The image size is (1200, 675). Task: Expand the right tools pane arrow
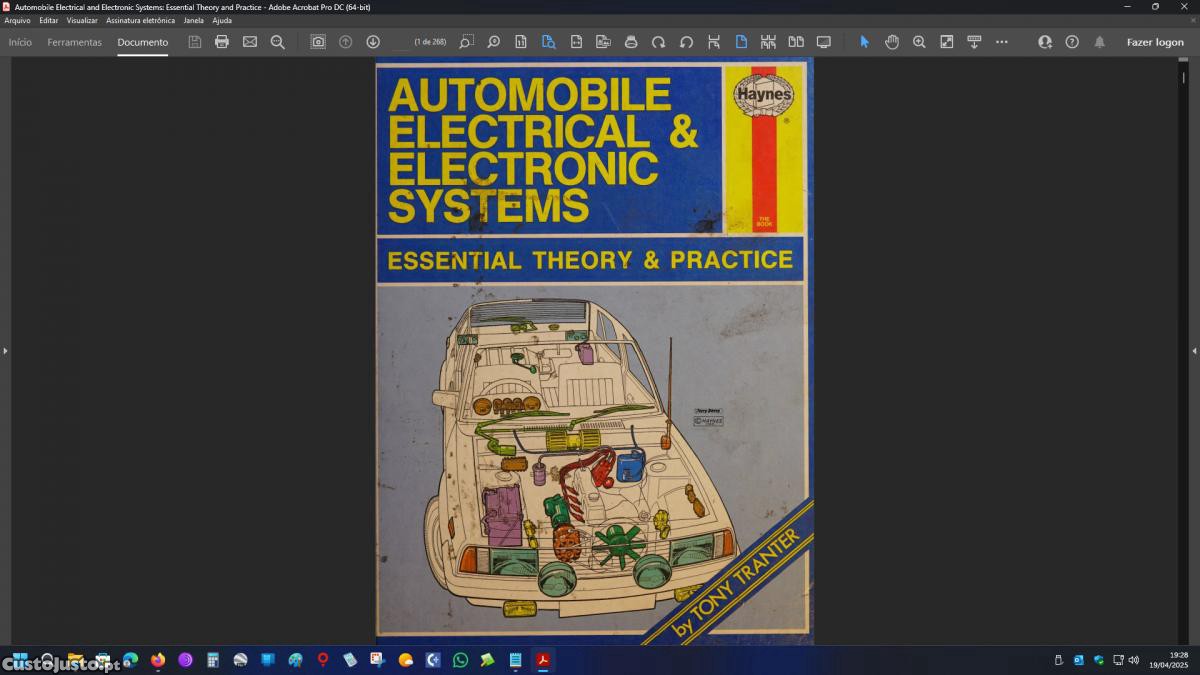click(x=1194, y=351)
